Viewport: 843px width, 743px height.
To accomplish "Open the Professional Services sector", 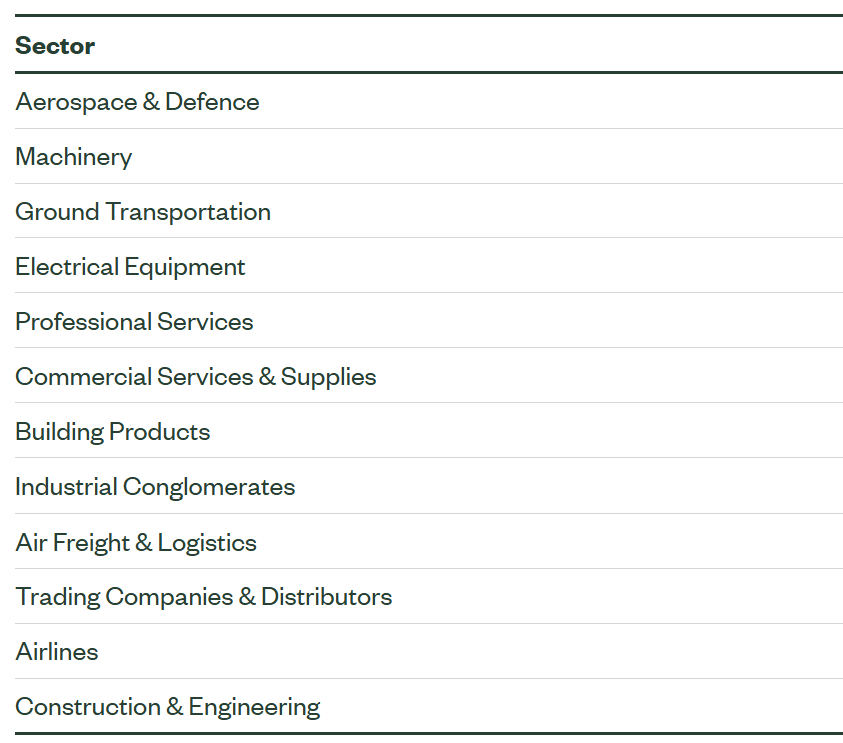I will coord(428,321).
